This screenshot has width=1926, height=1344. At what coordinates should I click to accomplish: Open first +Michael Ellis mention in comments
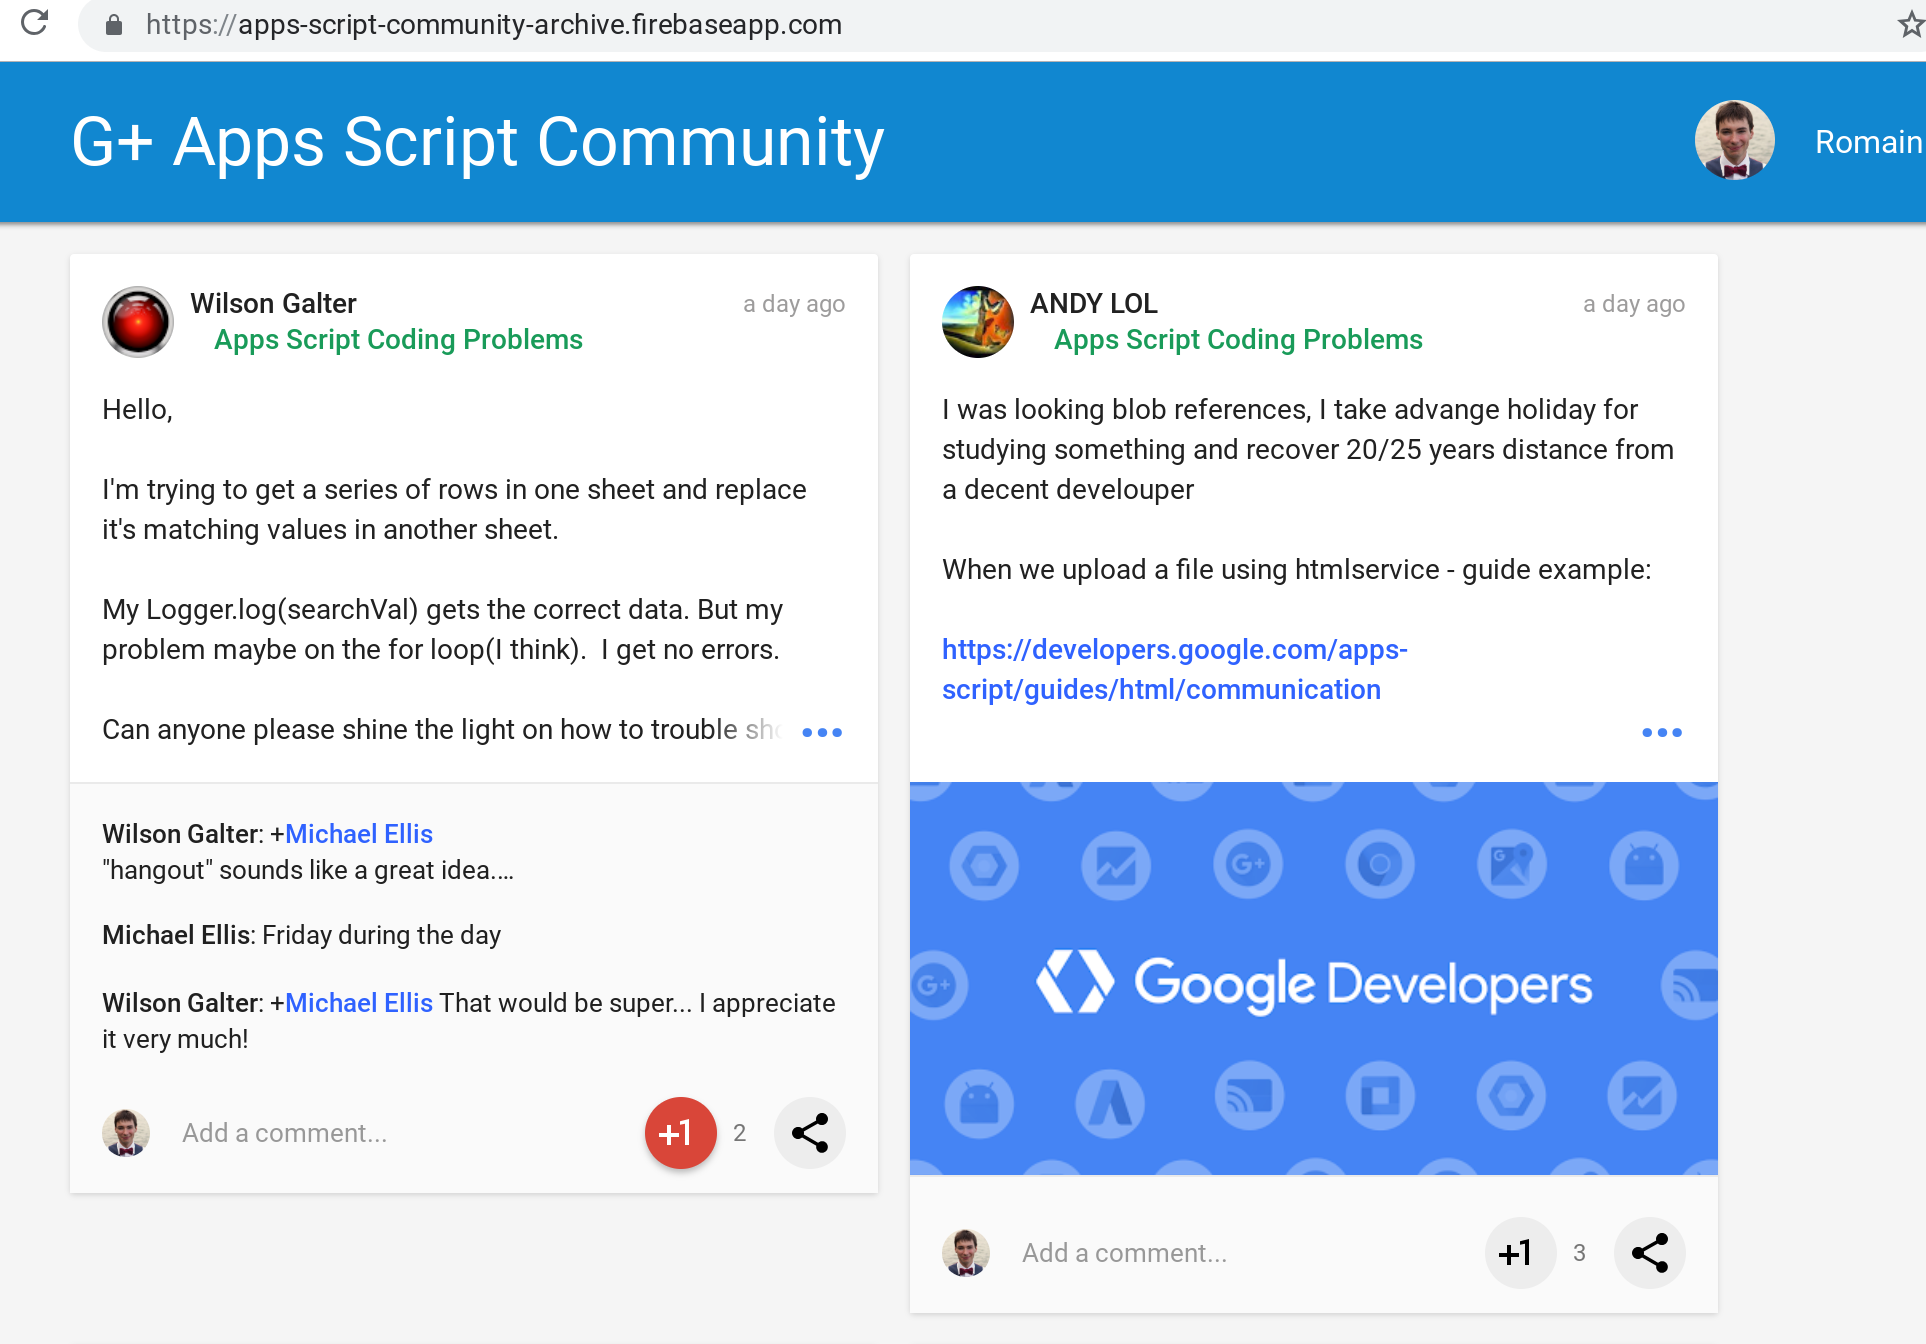click(359, 834)
